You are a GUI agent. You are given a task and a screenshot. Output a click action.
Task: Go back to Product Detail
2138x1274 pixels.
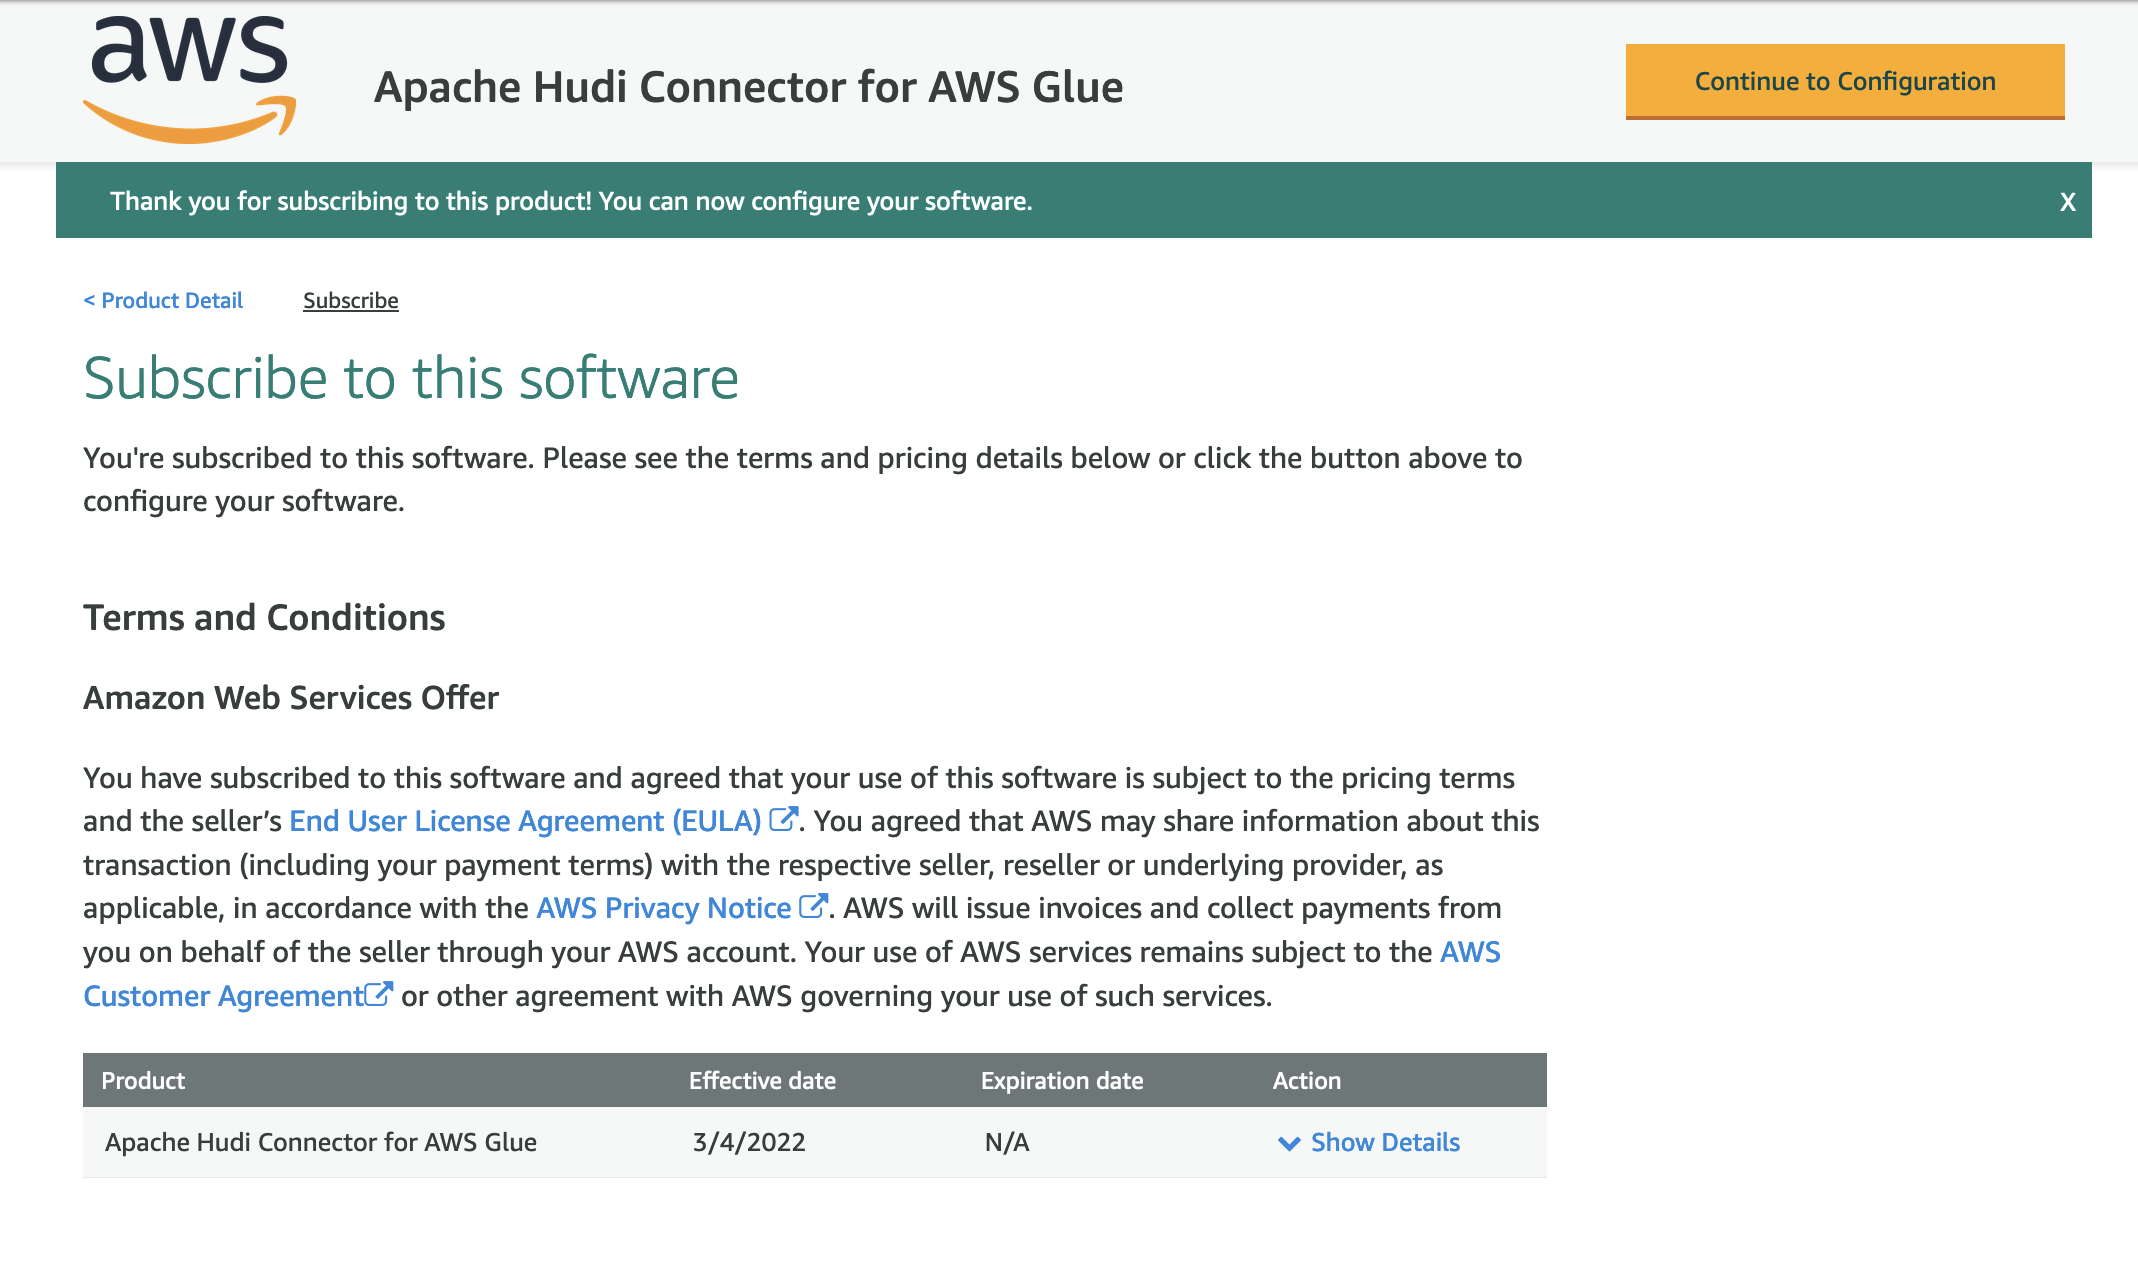click(163, 300)
